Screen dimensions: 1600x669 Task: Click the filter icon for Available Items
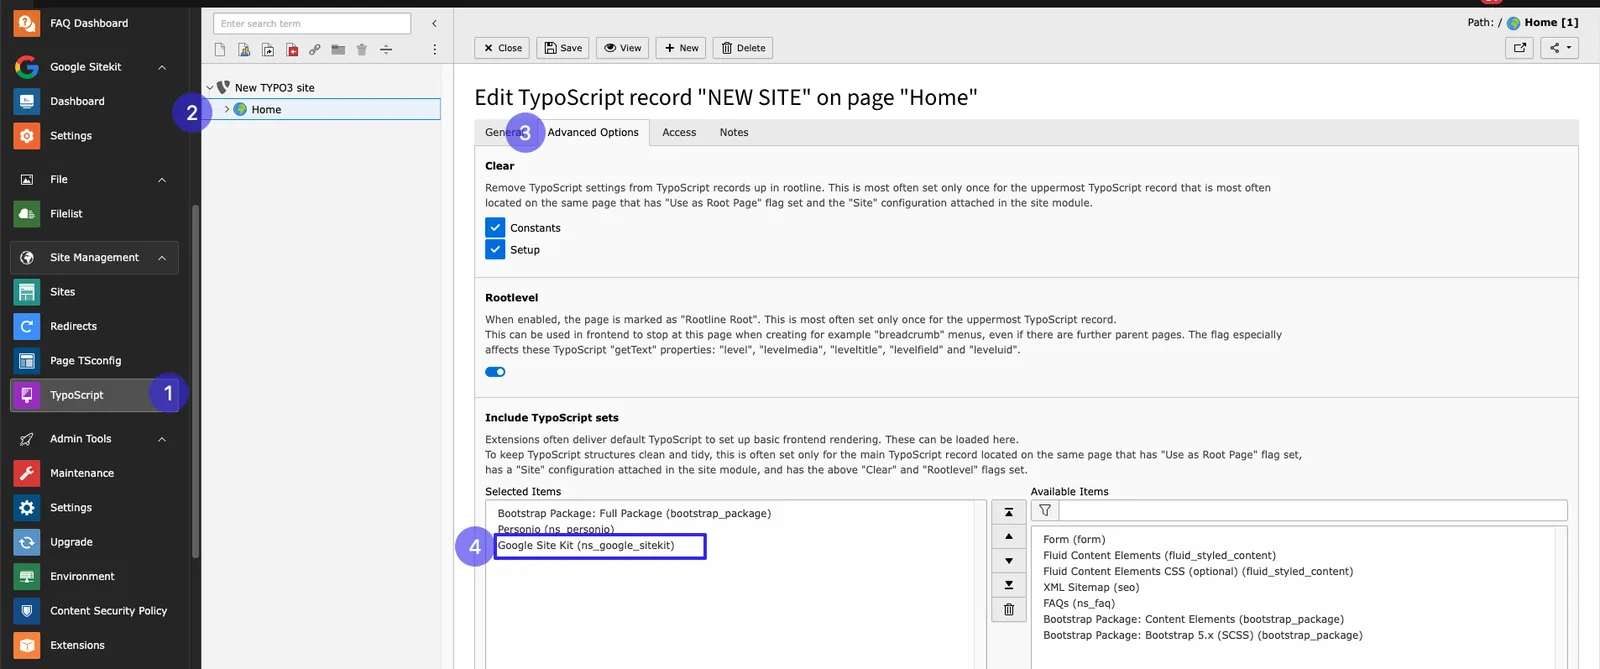point(1045,510)
